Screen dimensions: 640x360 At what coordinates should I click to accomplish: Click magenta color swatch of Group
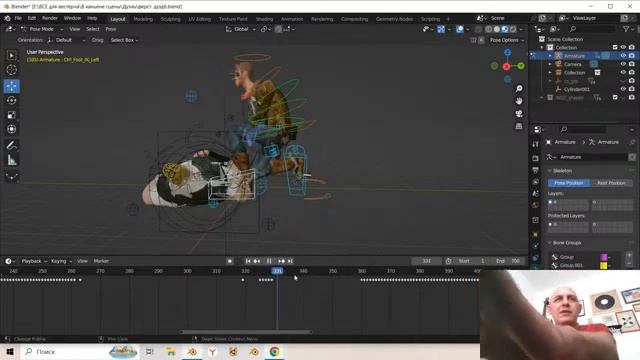point(604,257)
